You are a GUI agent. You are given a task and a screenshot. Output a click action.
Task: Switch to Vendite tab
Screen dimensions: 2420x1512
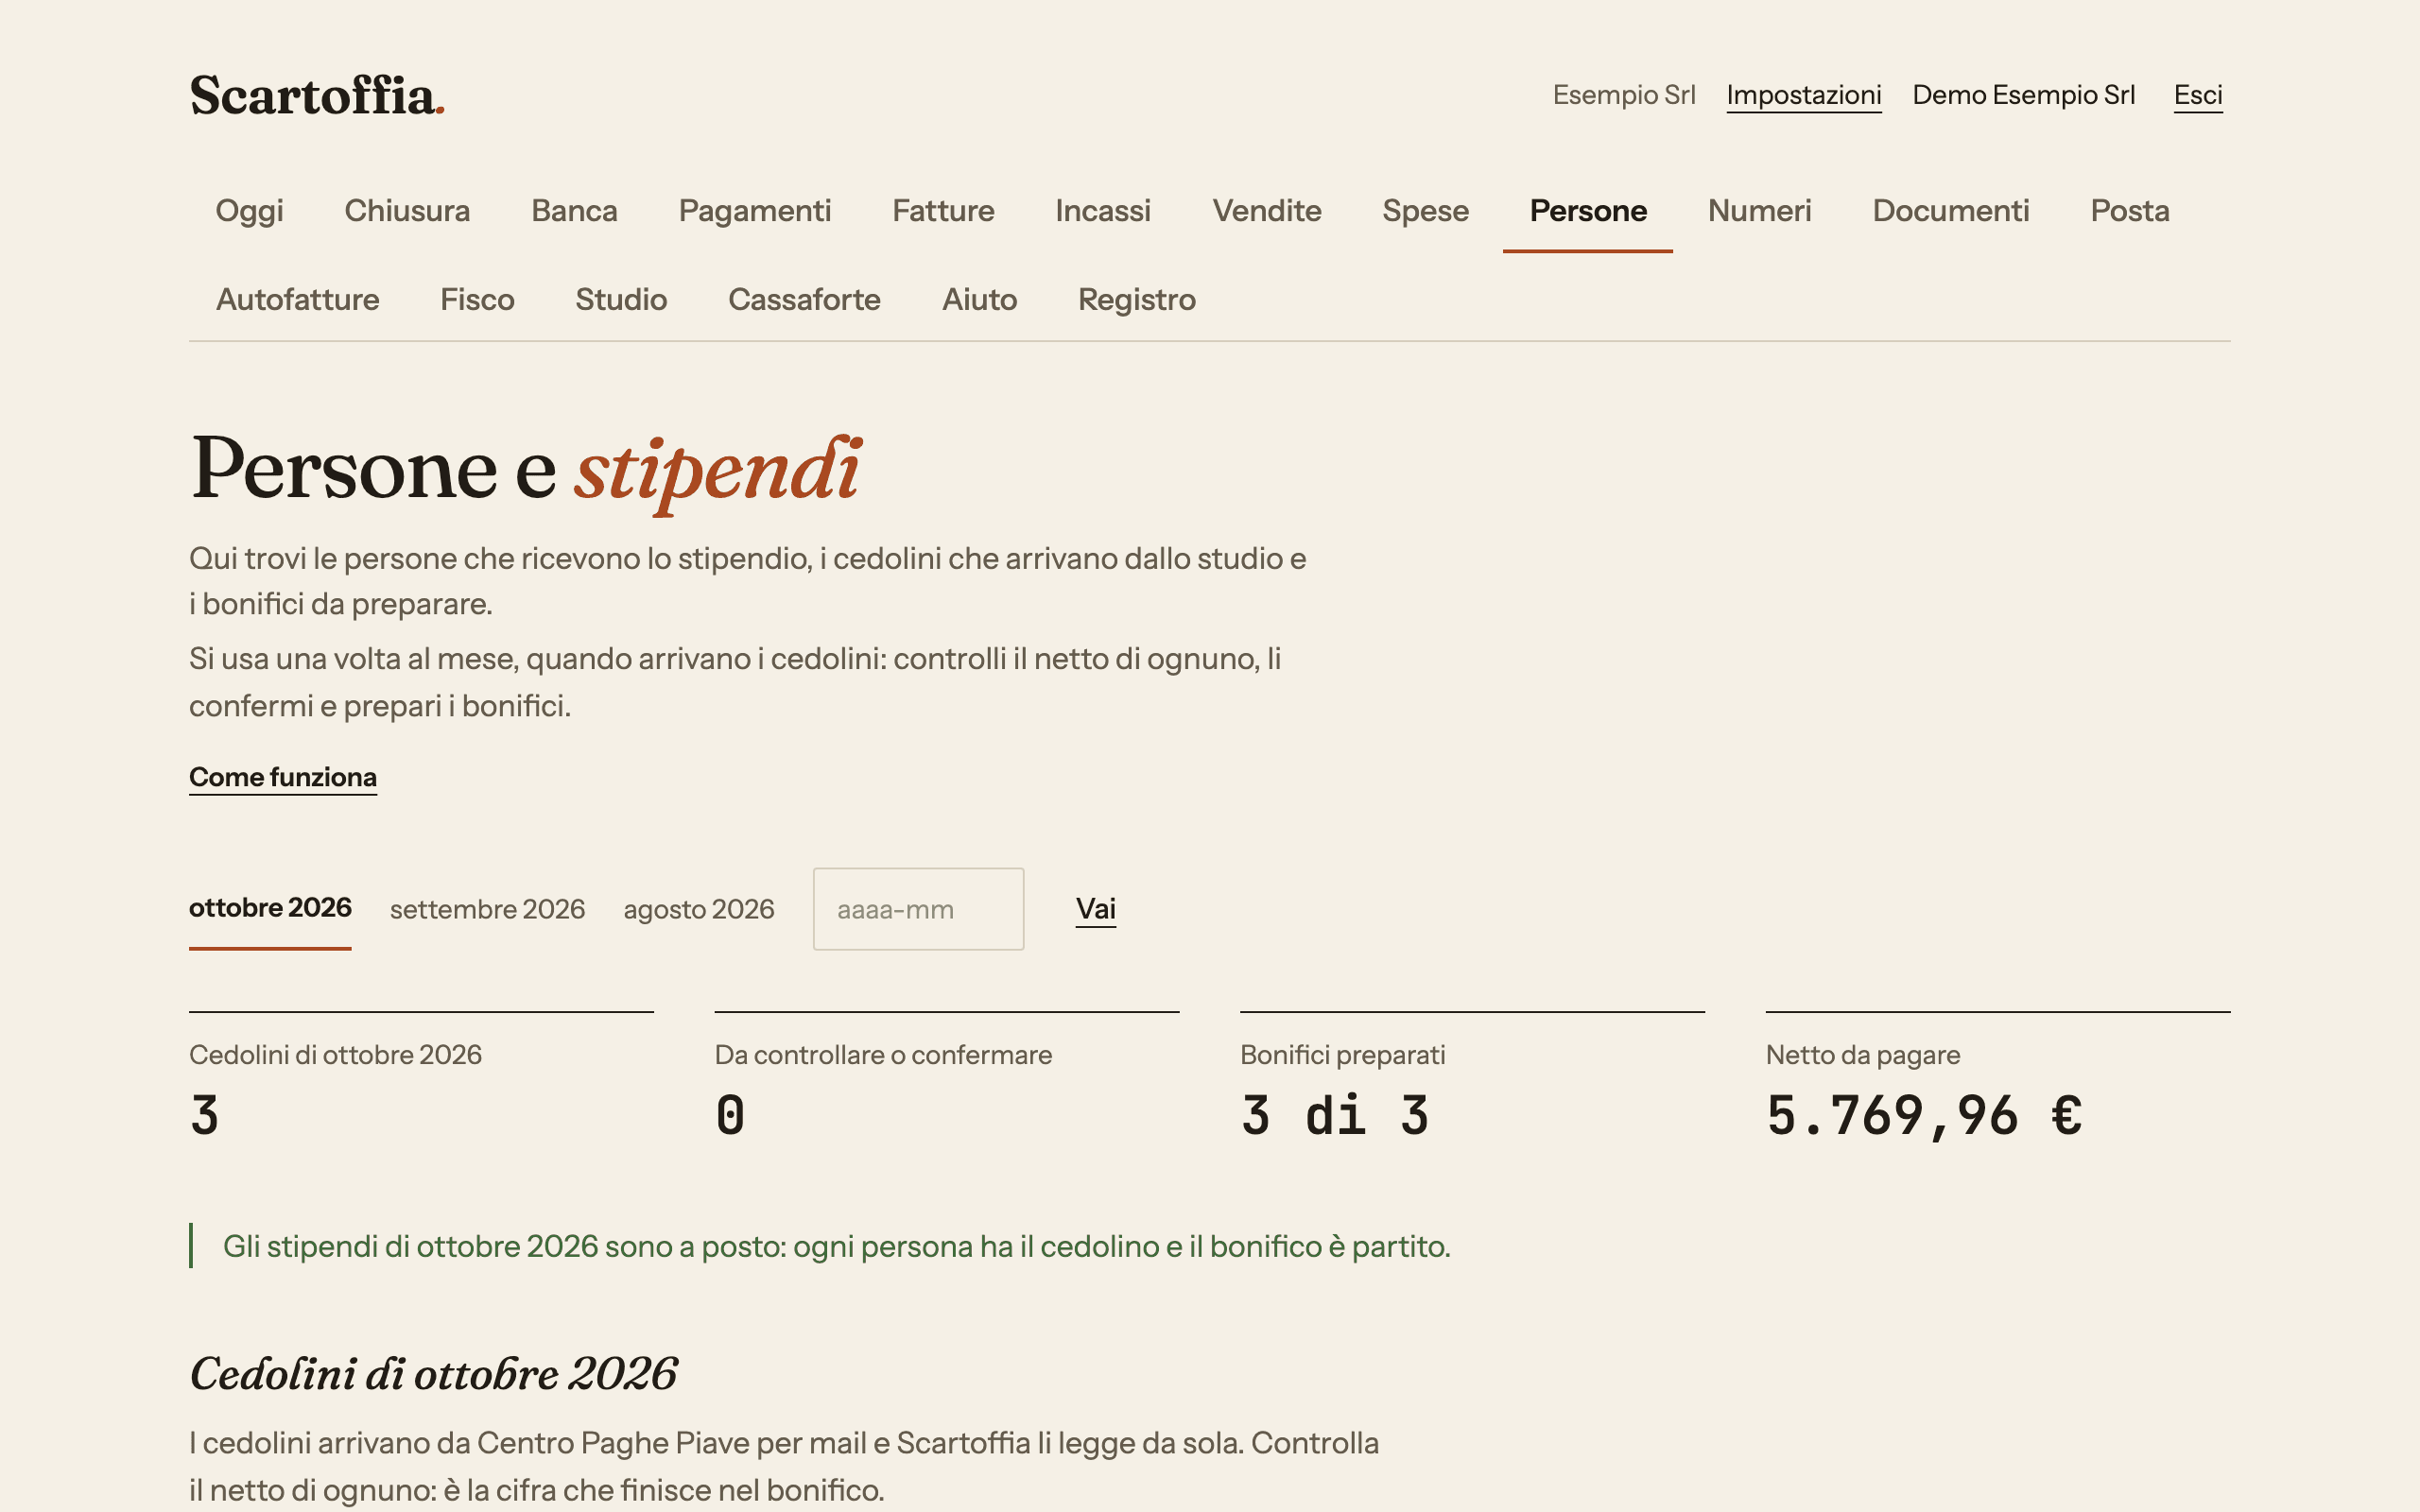tap(1266, 211)
